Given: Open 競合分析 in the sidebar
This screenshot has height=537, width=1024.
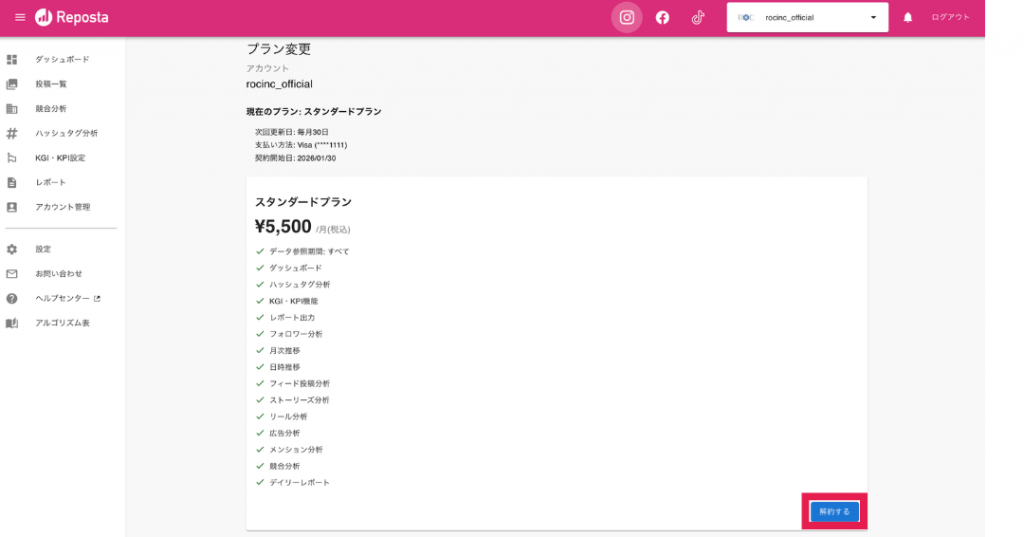Looking at the screenshot, I should coord(51,109).
